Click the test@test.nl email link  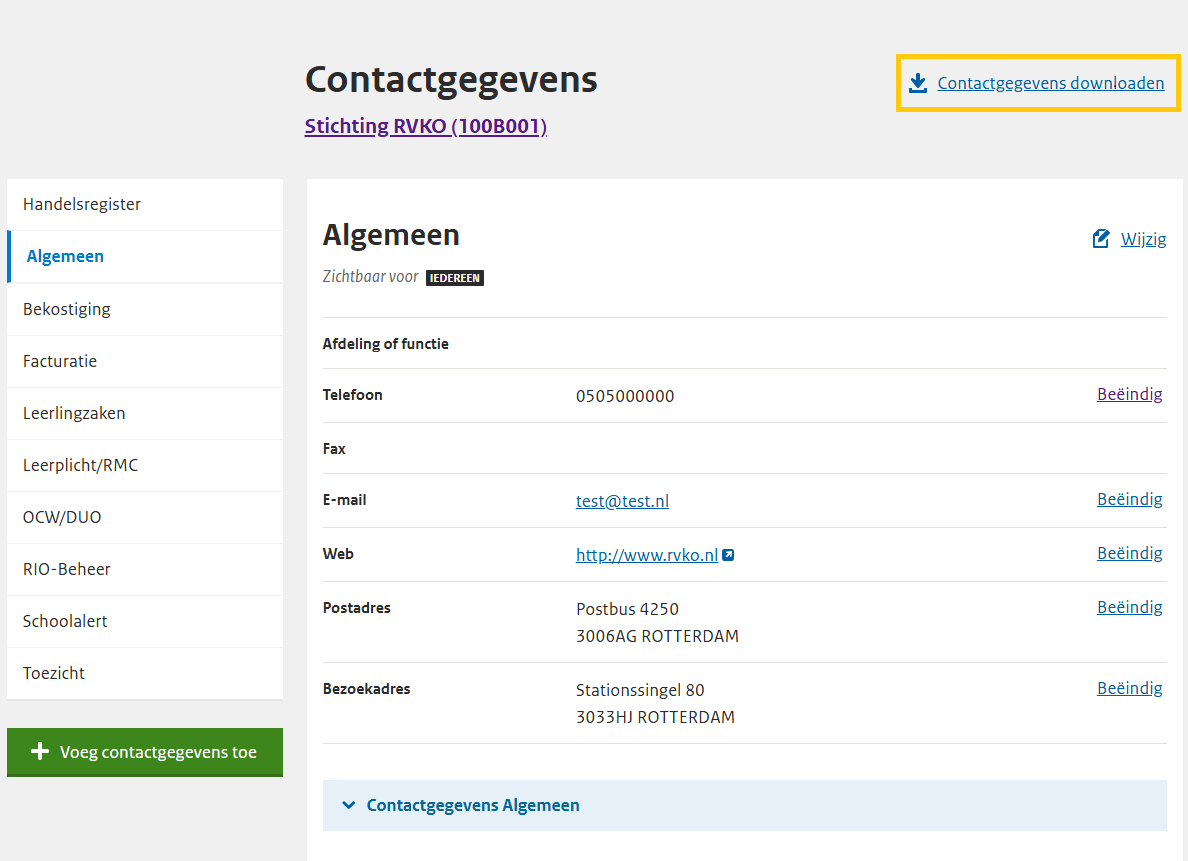622,500
